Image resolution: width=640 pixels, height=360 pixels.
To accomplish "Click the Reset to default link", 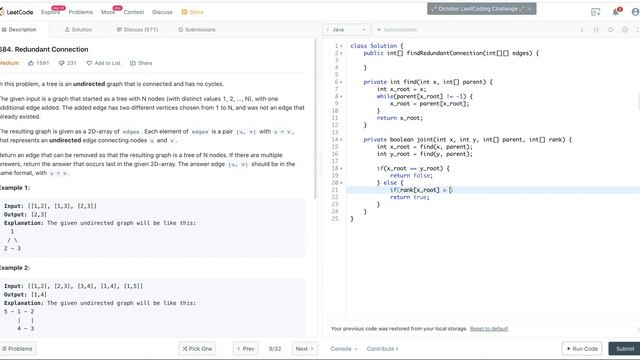I will pyautogui.click(x=489, y=329).
